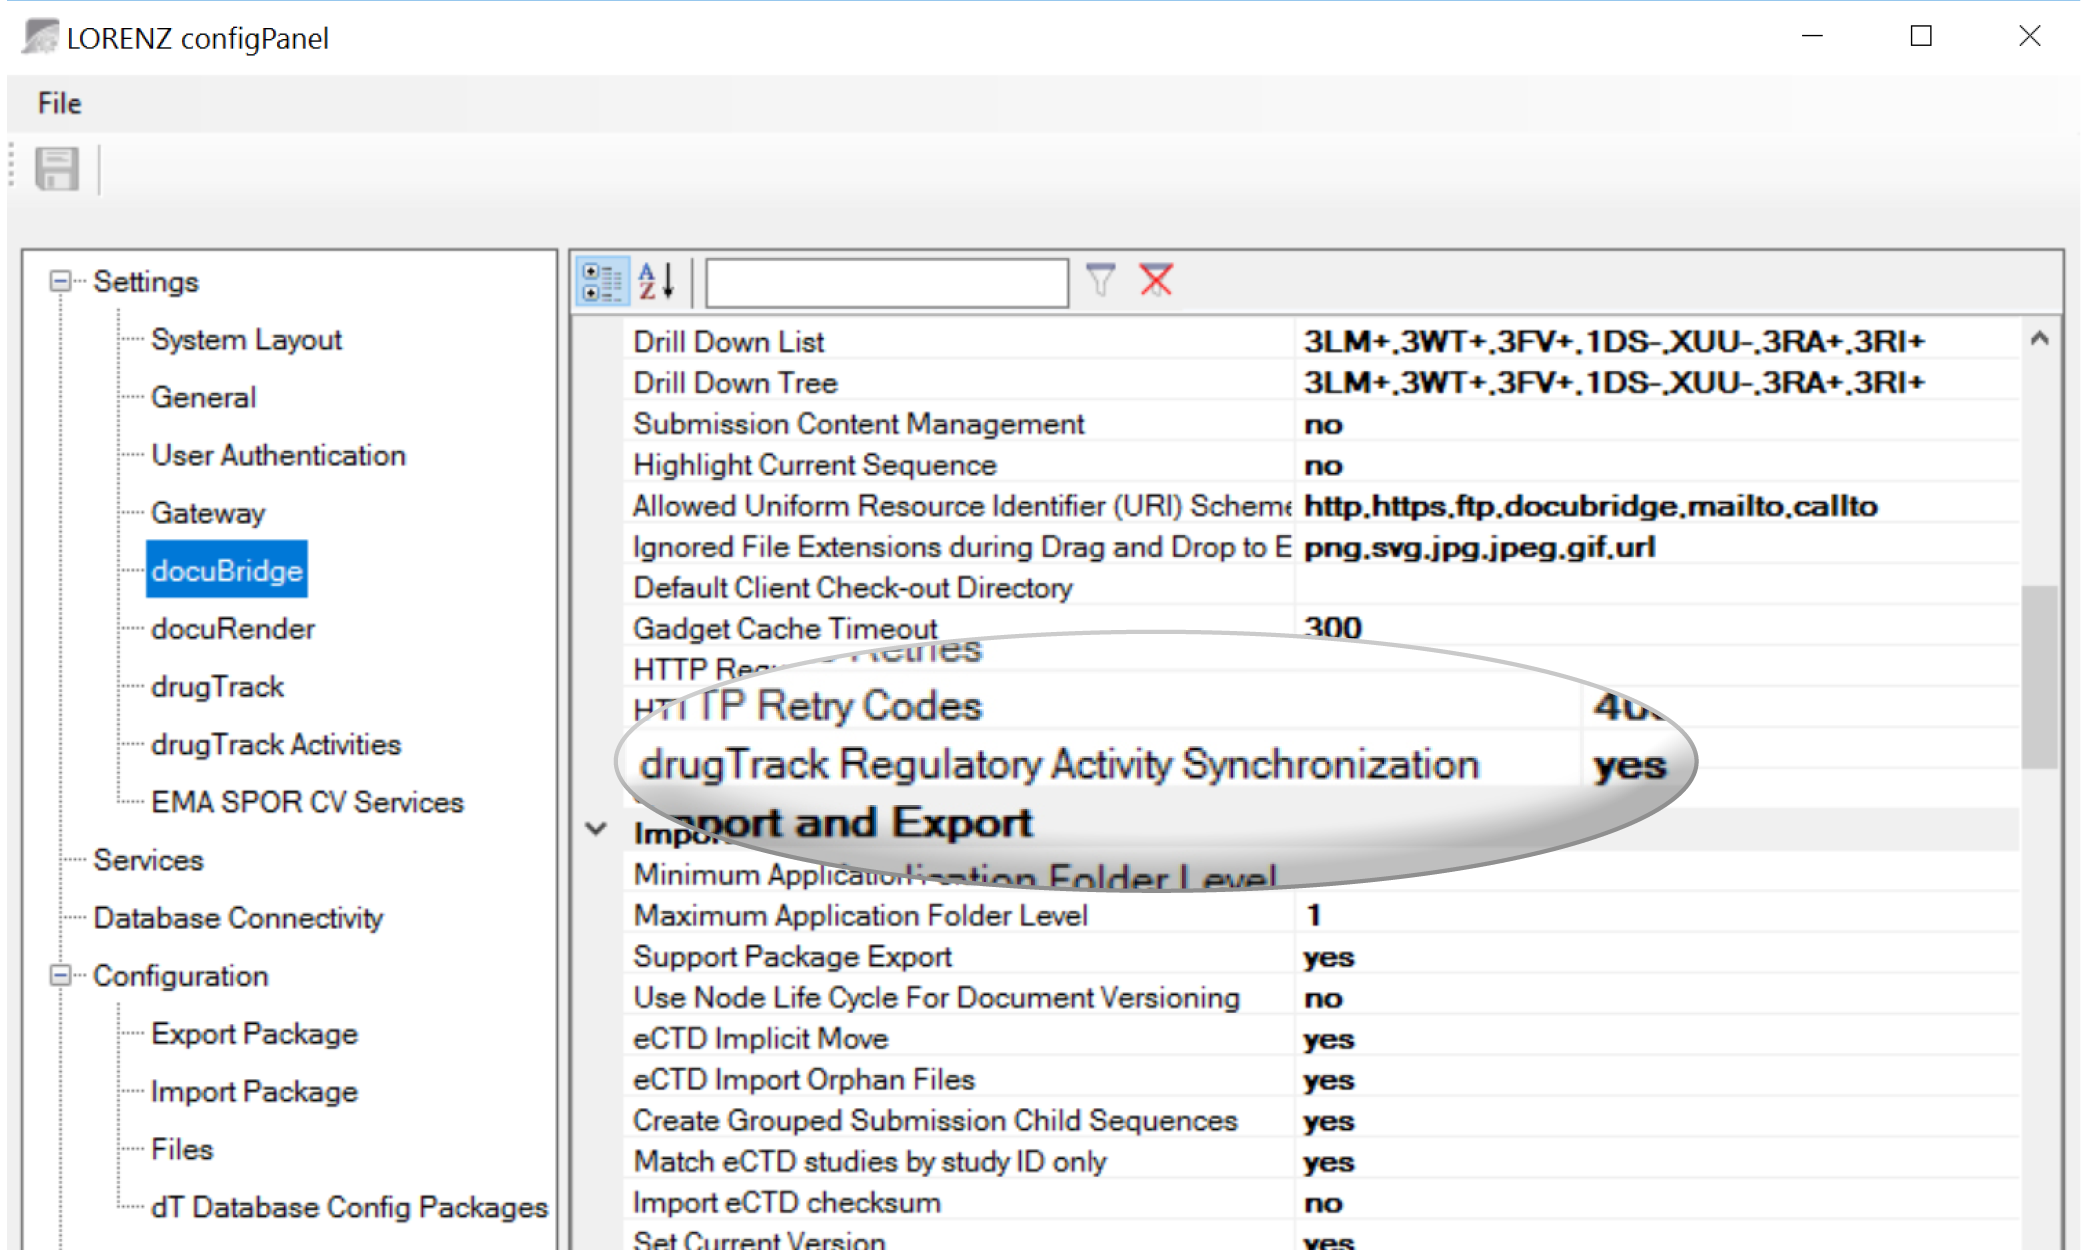Click the Support Package Export 'yes' value

click(1329, 958)
